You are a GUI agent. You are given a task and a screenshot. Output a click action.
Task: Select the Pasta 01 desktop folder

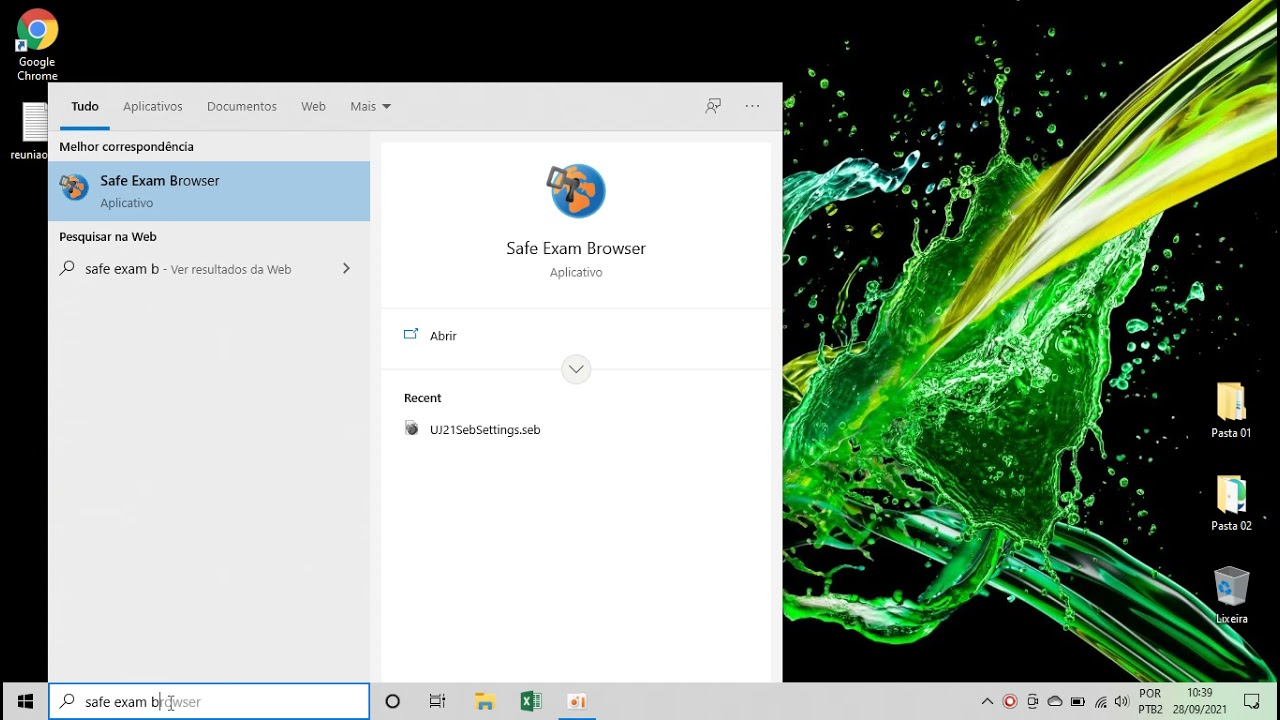(1231, 410)
